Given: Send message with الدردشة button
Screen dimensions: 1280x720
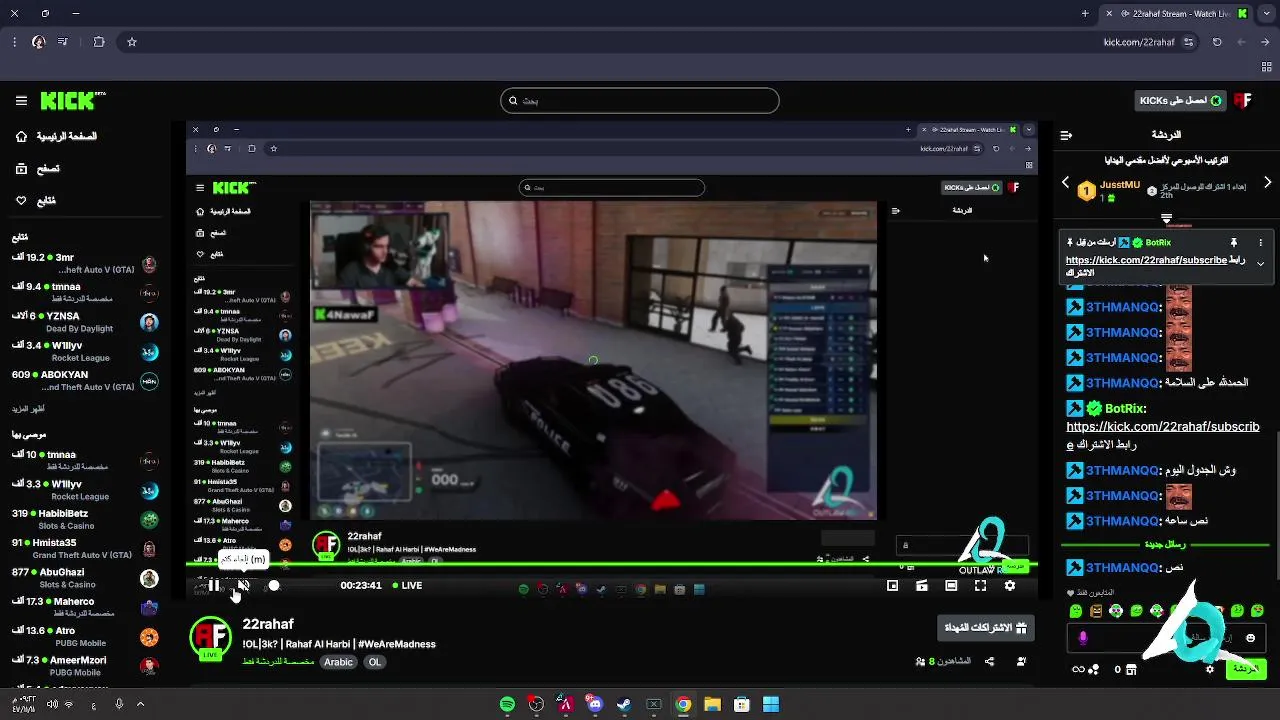Looking at the screenshot, I should pyautogui.click(x=1246, y=669).
